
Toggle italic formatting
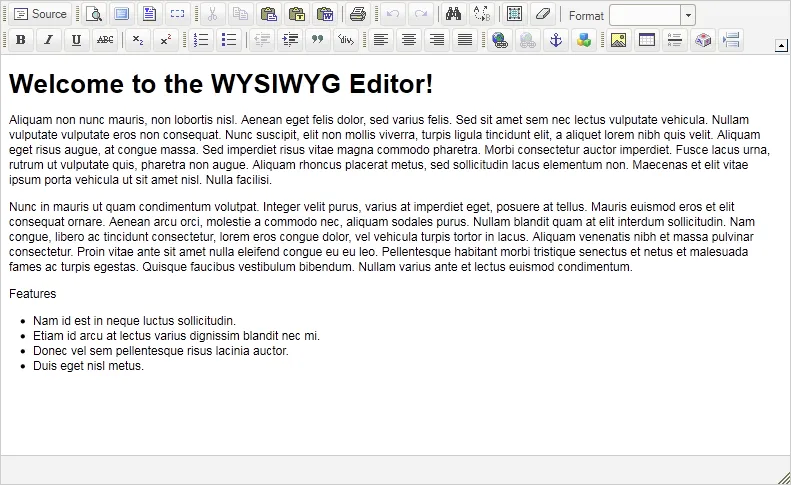(x=48, y=40)
